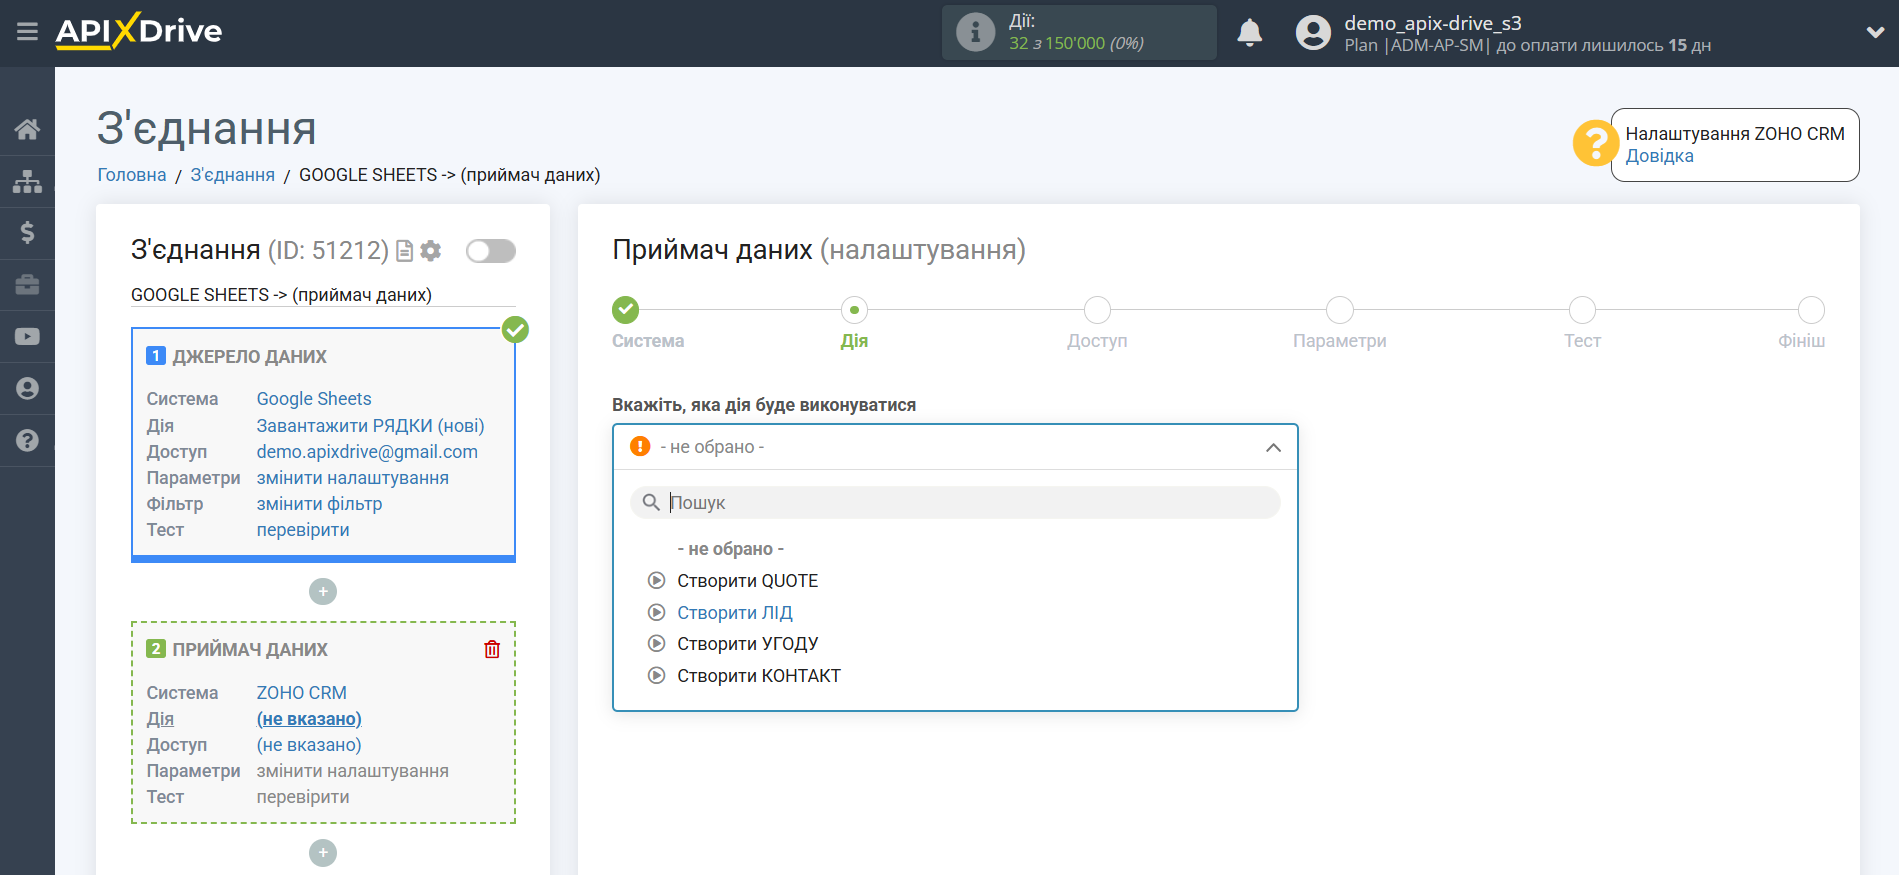The image size is (1899, 875).
Task: Open the Довідка help link
Action: click(x=1659, y=156)
